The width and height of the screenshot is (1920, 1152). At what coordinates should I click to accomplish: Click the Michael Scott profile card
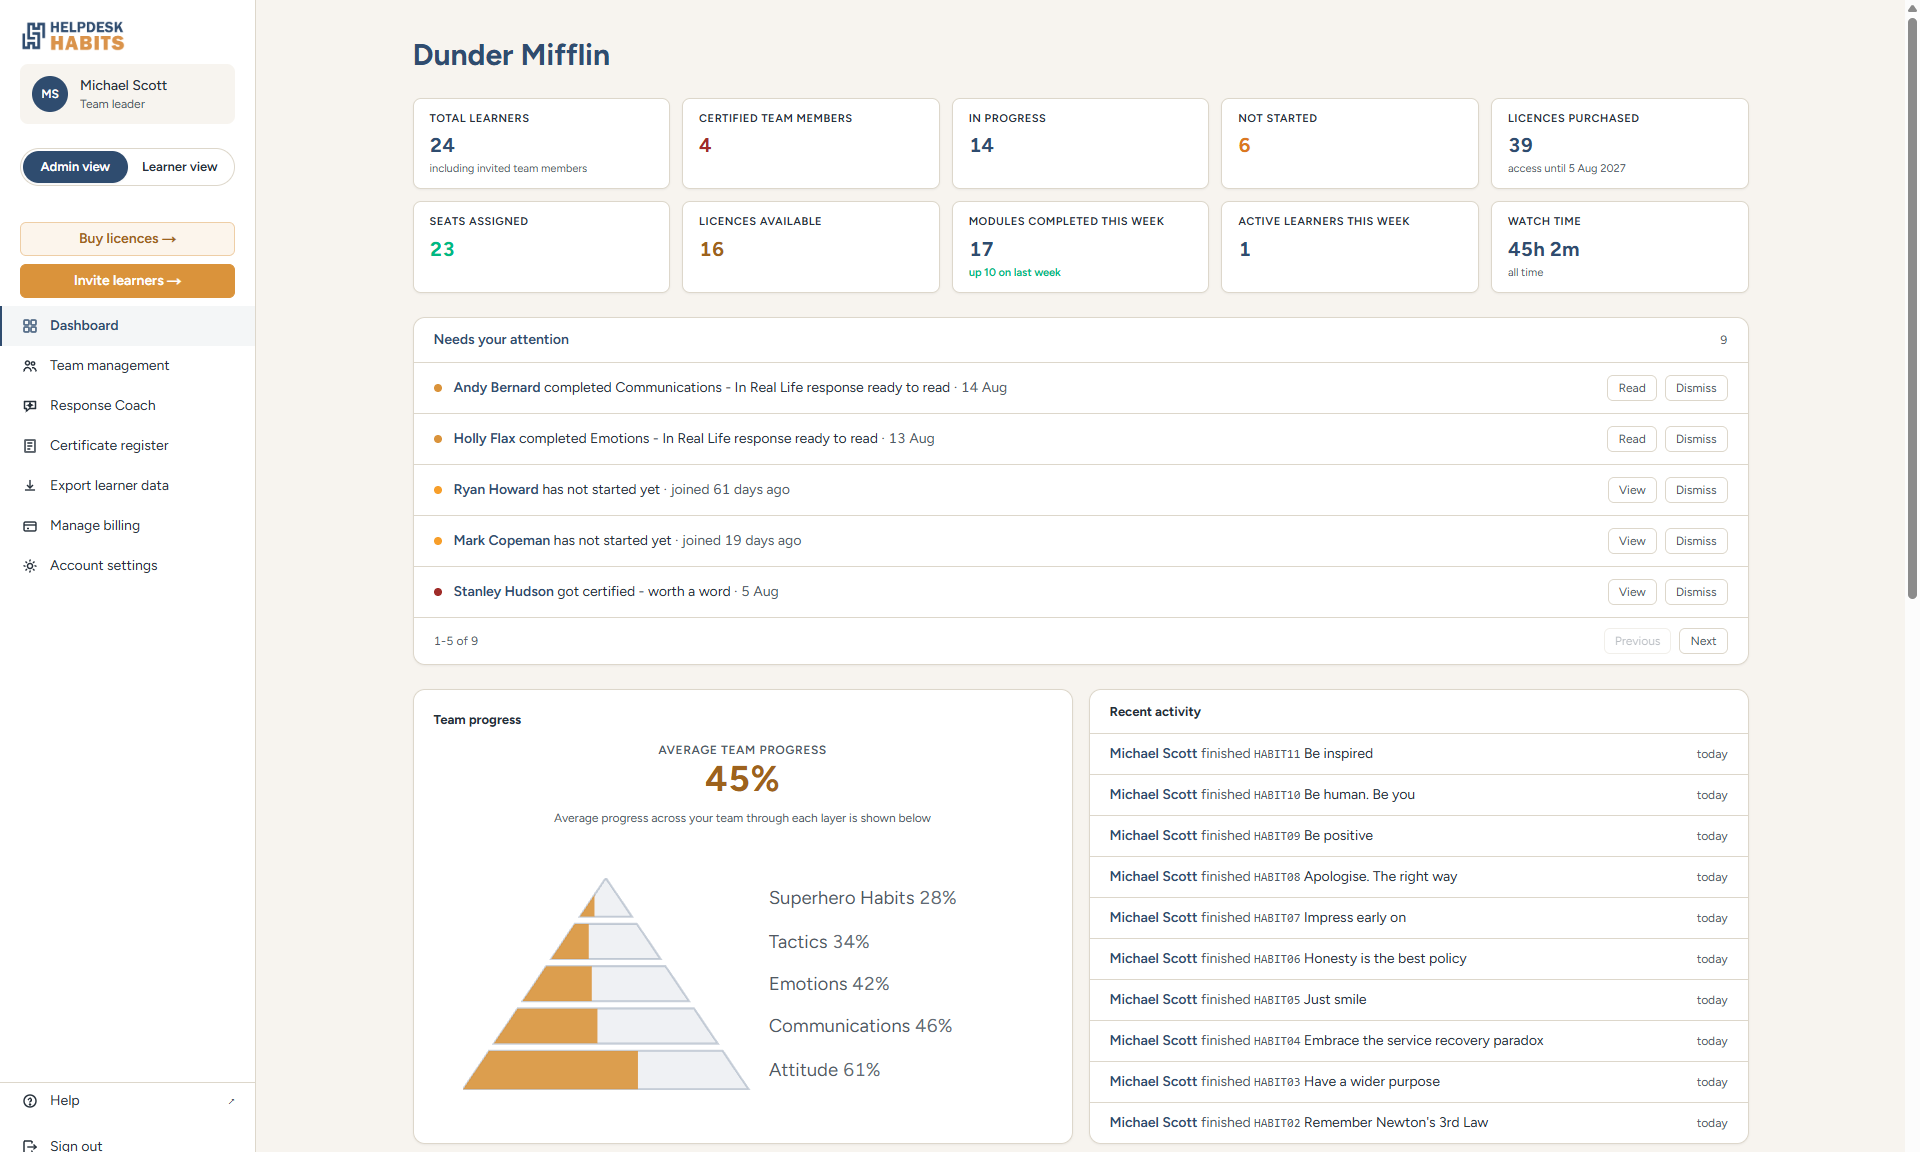127,94
